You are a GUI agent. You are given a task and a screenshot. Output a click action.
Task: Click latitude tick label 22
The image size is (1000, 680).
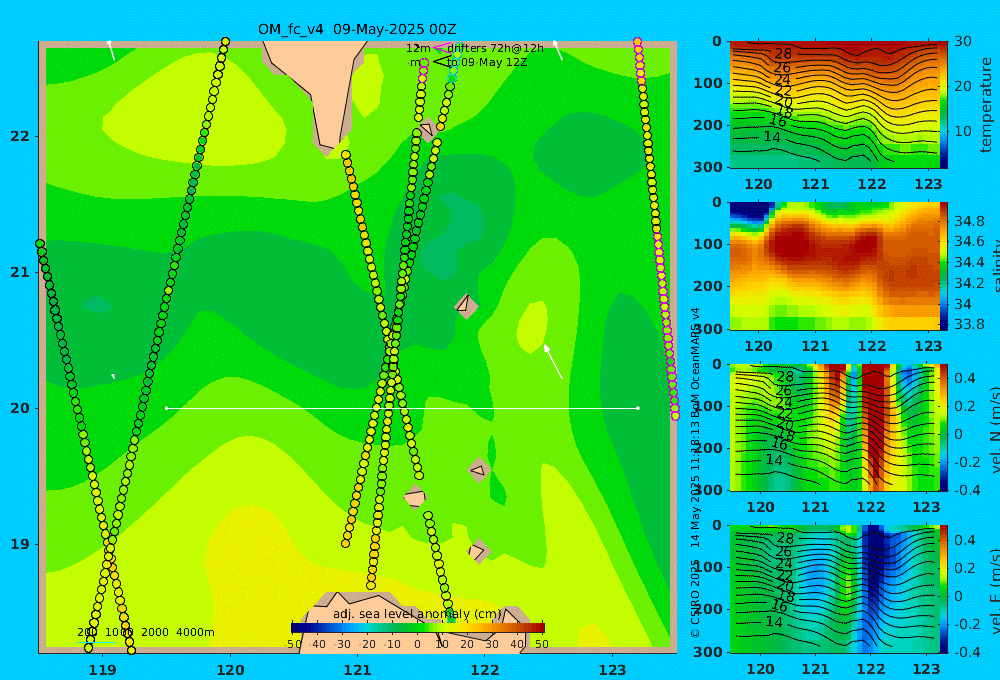click(20, 136)
